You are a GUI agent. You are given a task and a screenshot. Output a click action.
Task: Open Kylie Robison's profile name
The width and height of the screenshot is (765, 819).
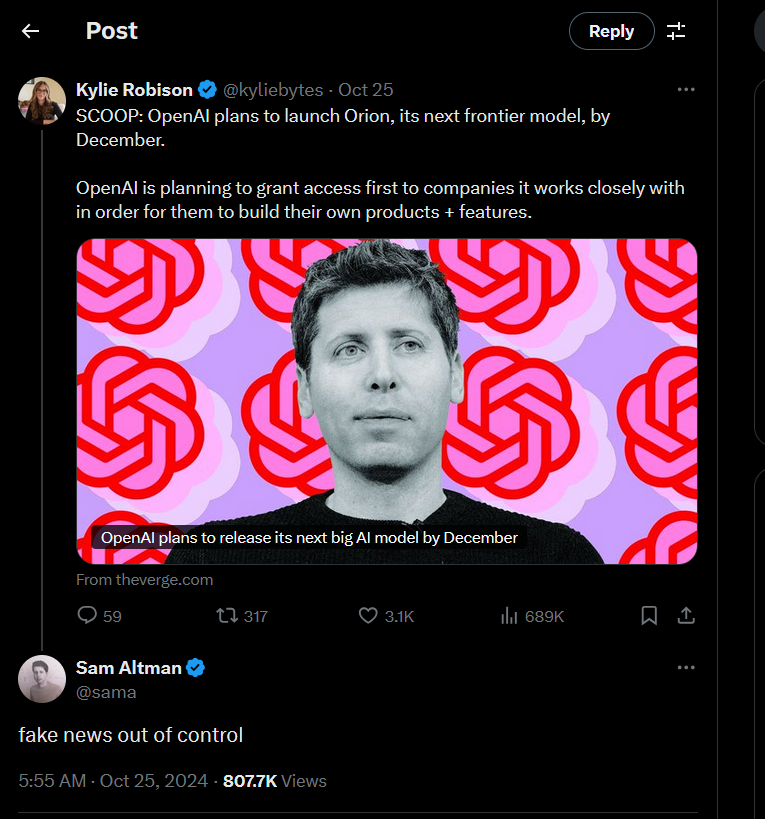134,90
